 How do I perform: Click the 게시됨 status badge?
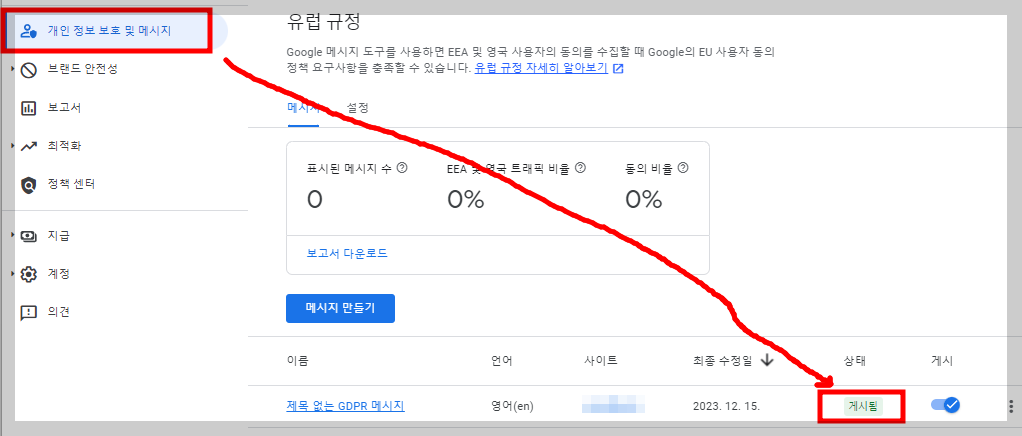click(862, 407)
